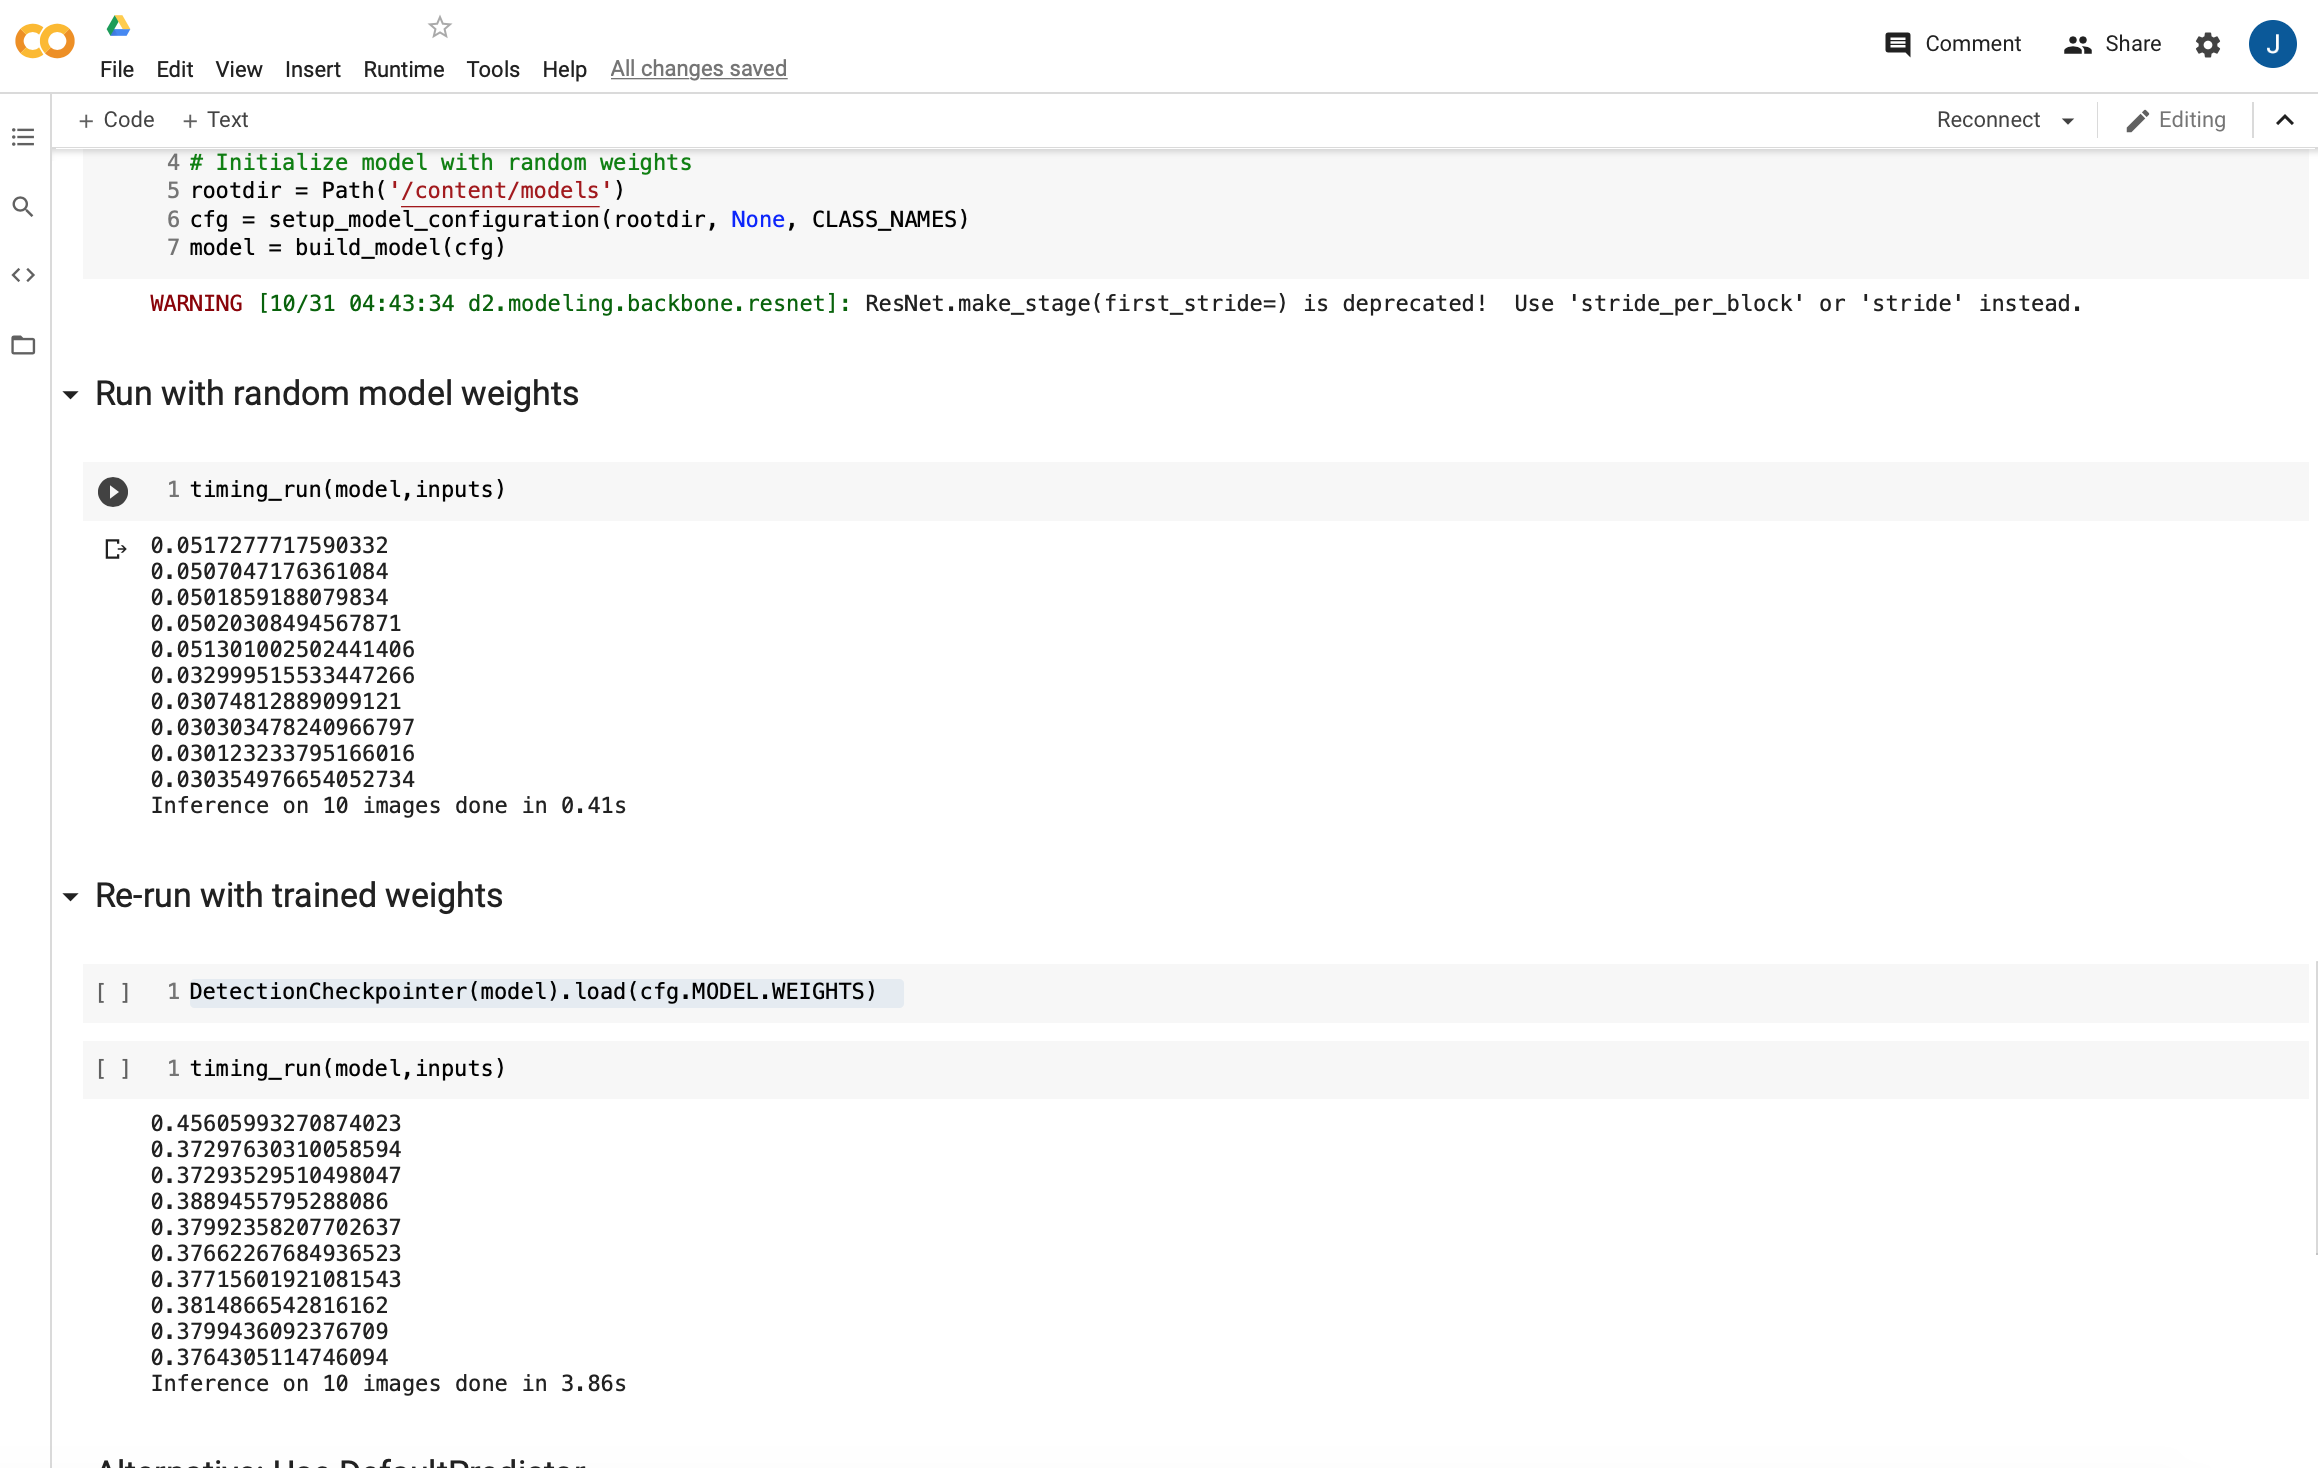Open revision history via 'All changes saved'
Image resolution: width=2318 pixels, height=1468 pixels.
[698, 68]
